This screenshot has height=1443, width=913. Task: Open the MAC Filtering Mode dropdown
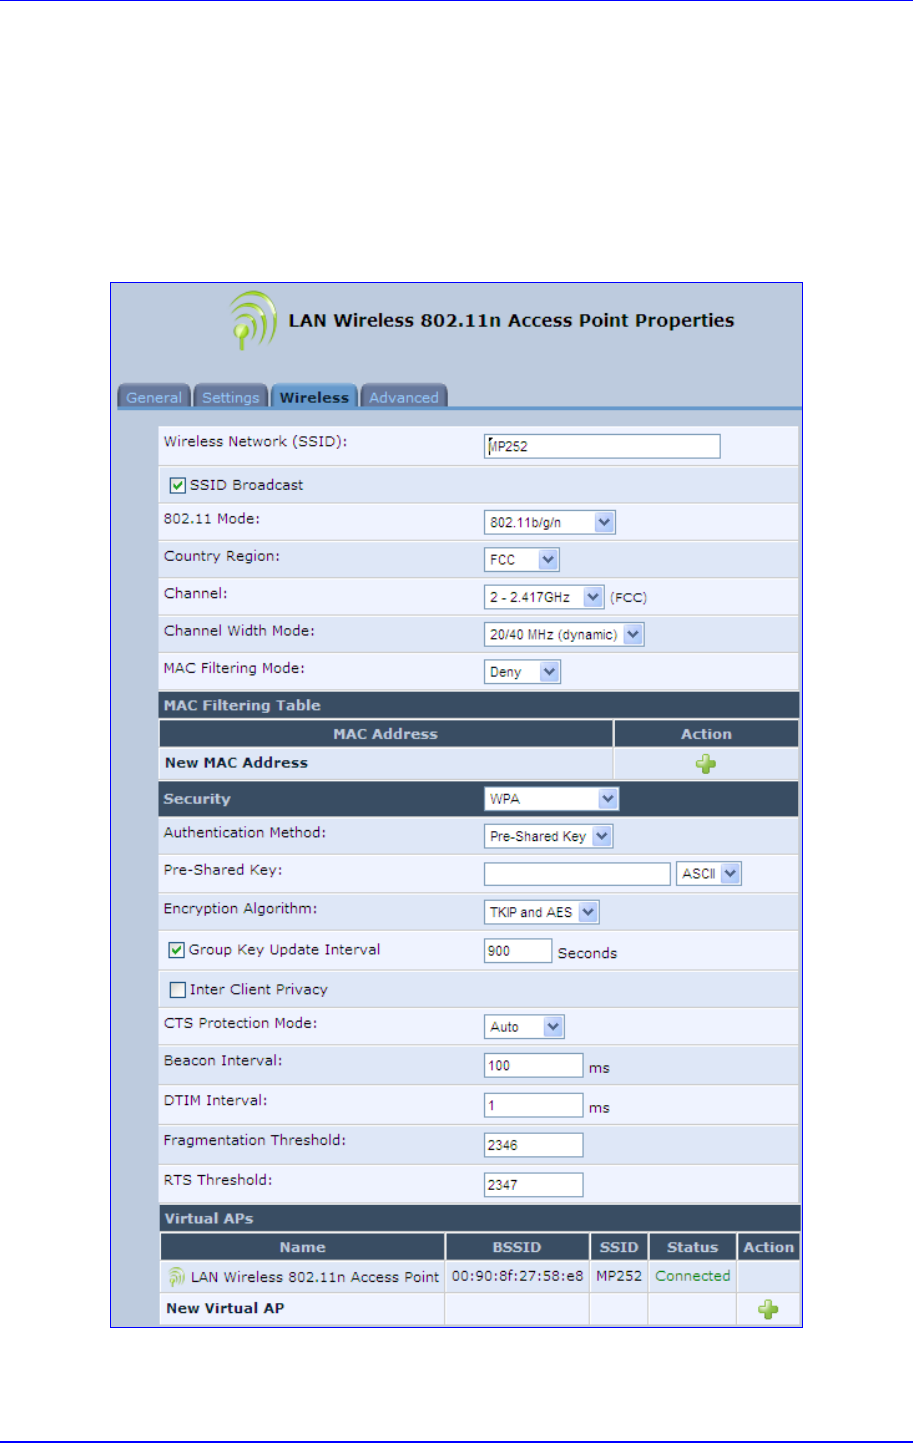(x=522, y=672)
